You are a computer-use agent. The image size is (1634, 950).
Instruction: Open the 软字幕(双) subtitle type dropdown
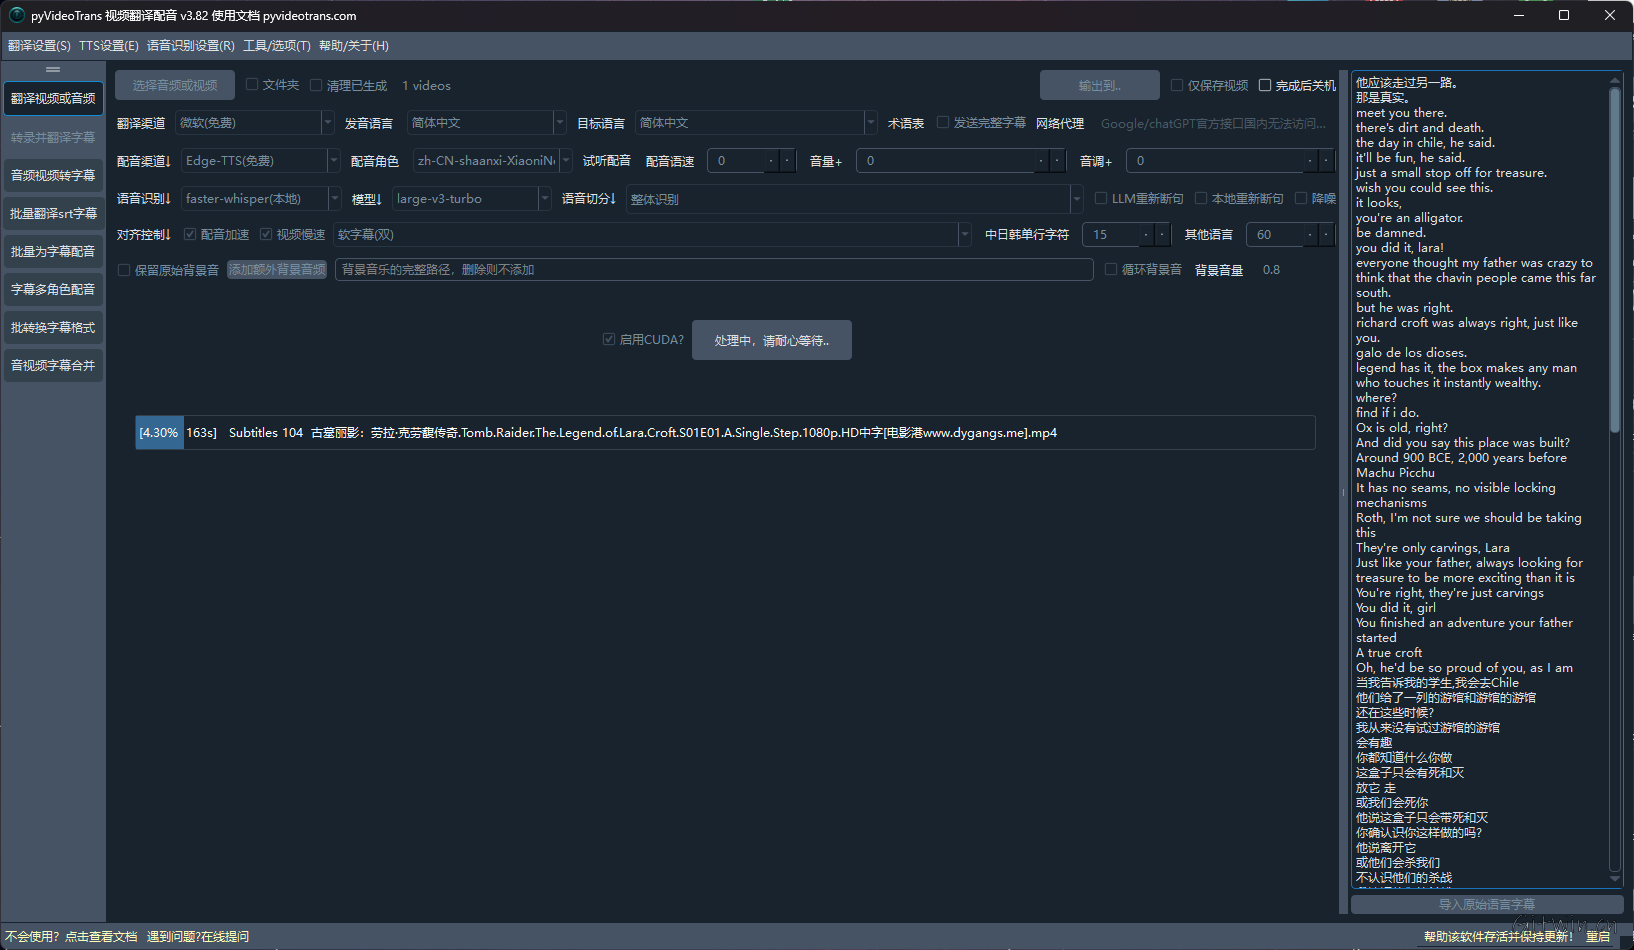pos(652,235)
